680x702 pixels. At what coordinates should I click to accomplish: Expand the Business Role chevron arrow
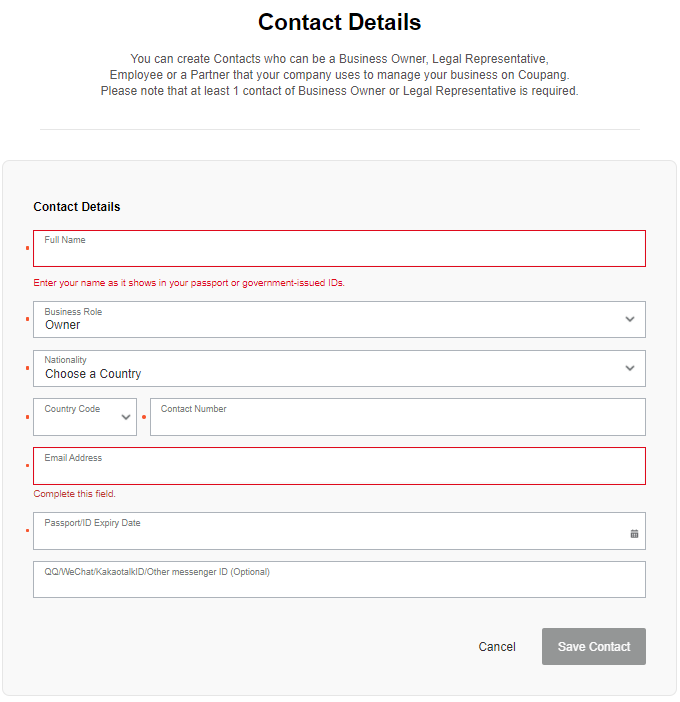(x=630, y=319)
